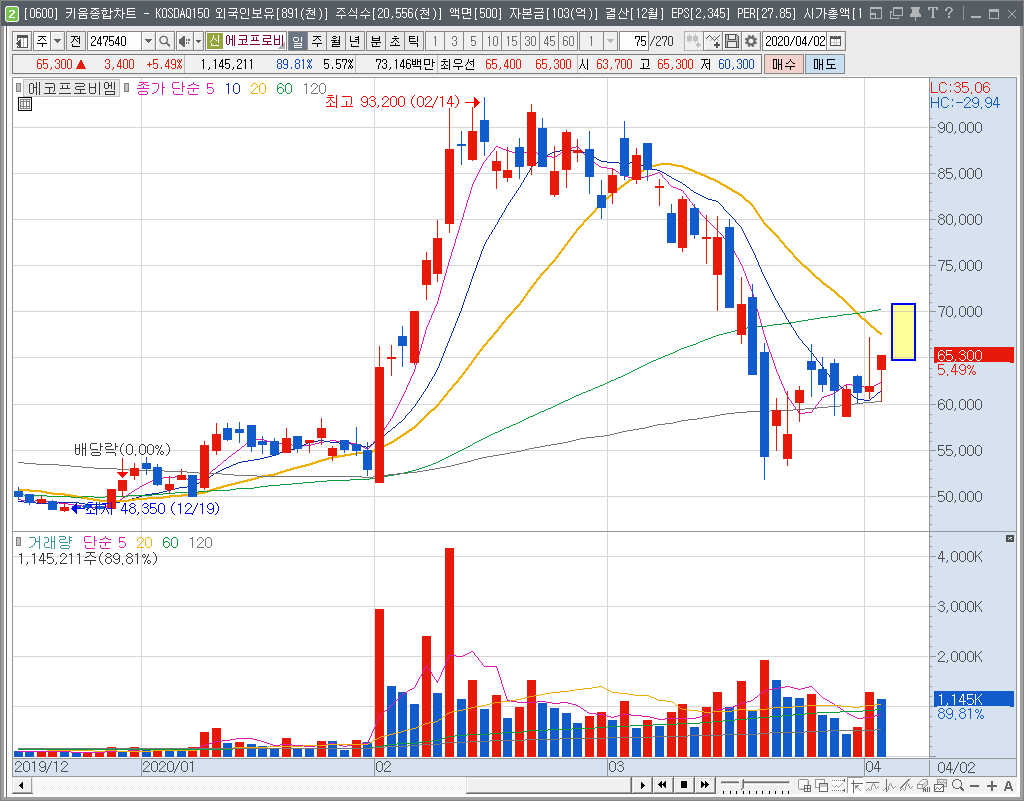
Task: Select the 3 interval preset
Action: coord(455,41)
